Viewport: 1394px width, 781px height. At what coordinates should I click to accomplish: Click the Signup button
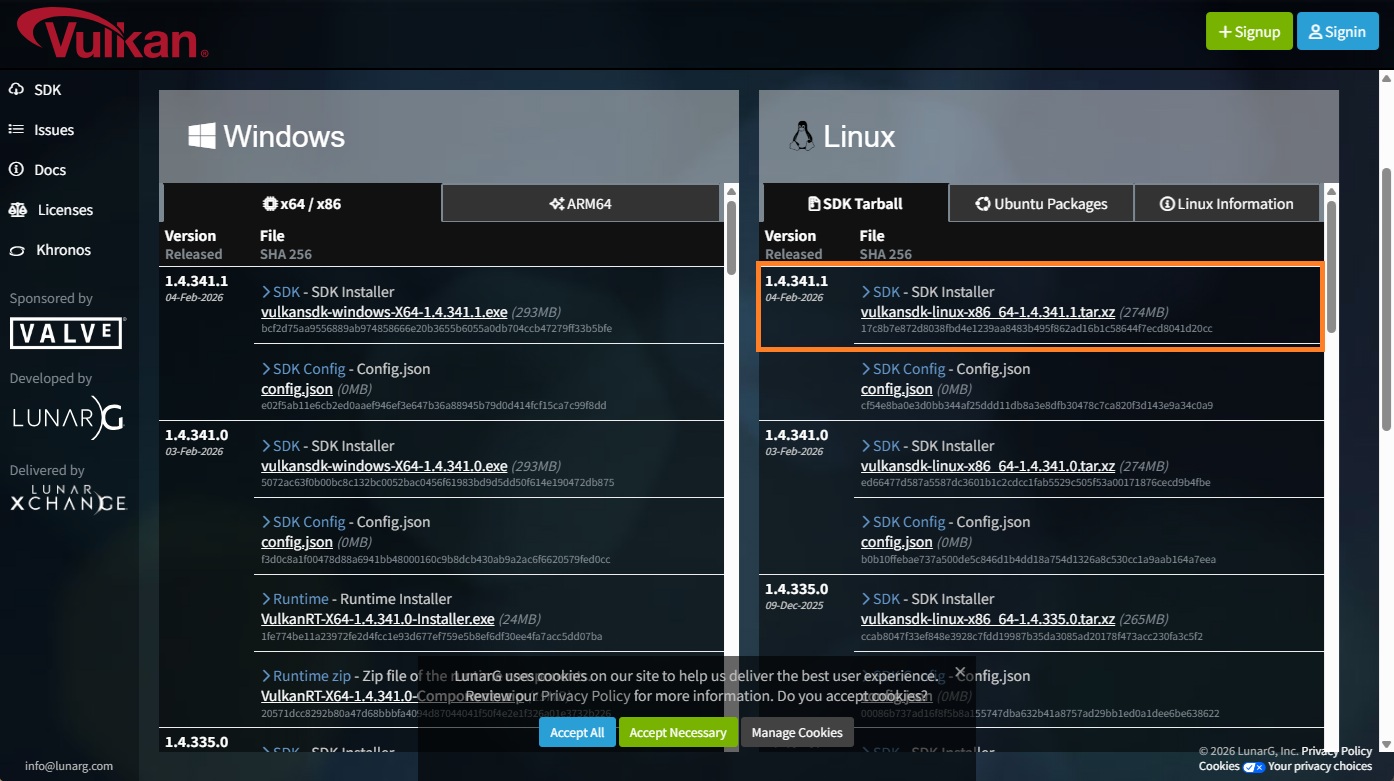pos(1249,32)
